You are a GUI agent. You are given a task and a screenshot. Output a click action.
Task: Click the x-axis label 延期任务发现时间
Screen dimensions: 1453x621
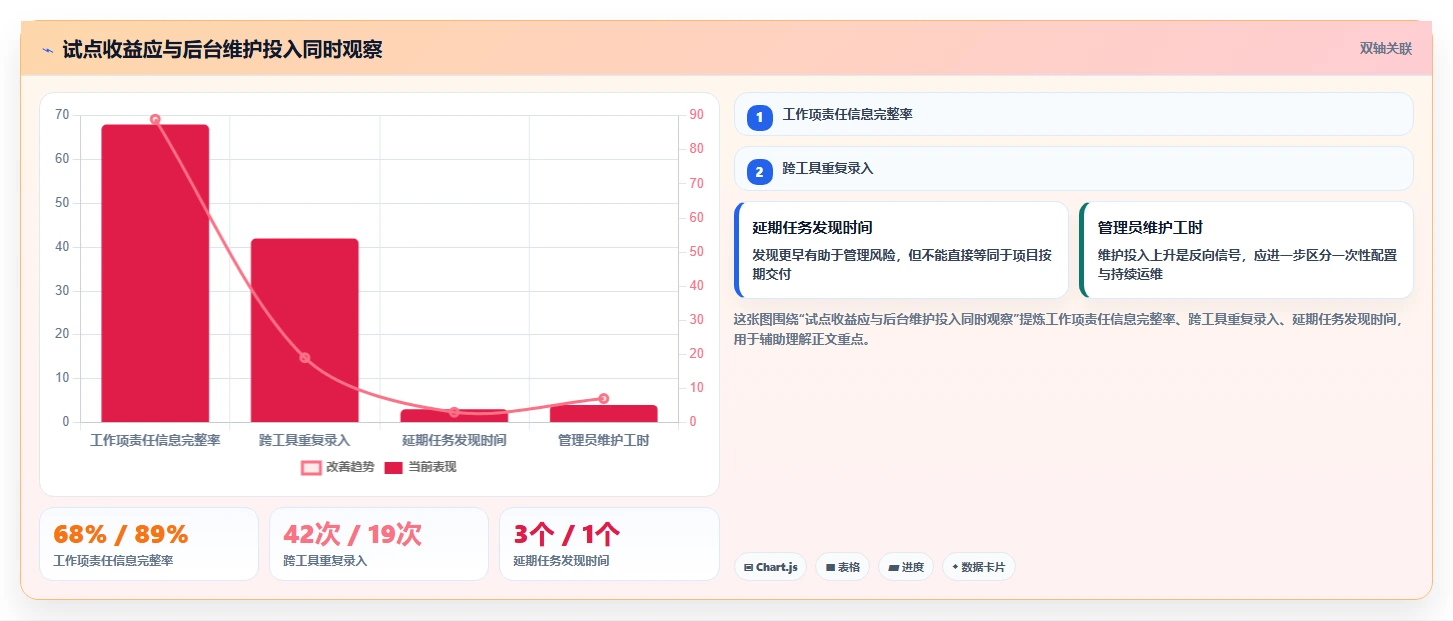coord(454,440)
